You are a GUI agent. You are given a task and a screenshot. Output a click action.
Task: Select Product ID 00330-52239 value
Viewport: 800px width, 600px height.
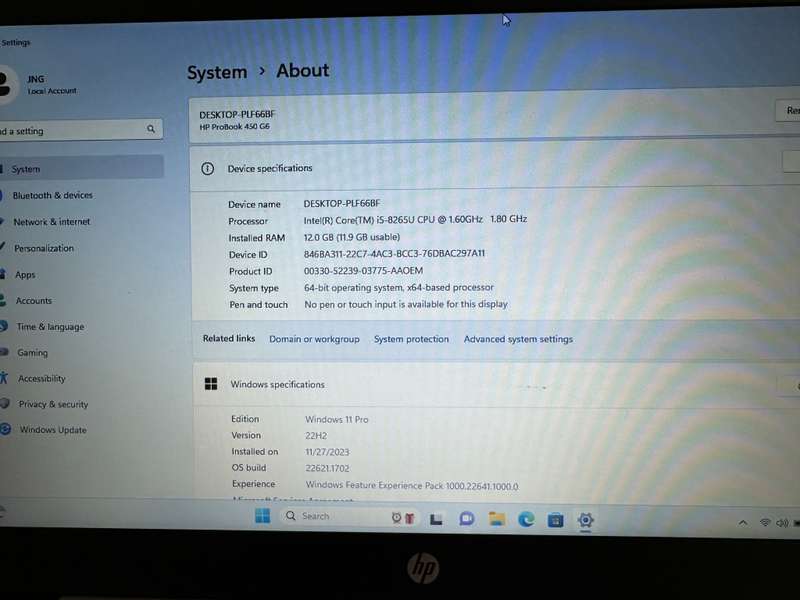[x=363, y=270]
